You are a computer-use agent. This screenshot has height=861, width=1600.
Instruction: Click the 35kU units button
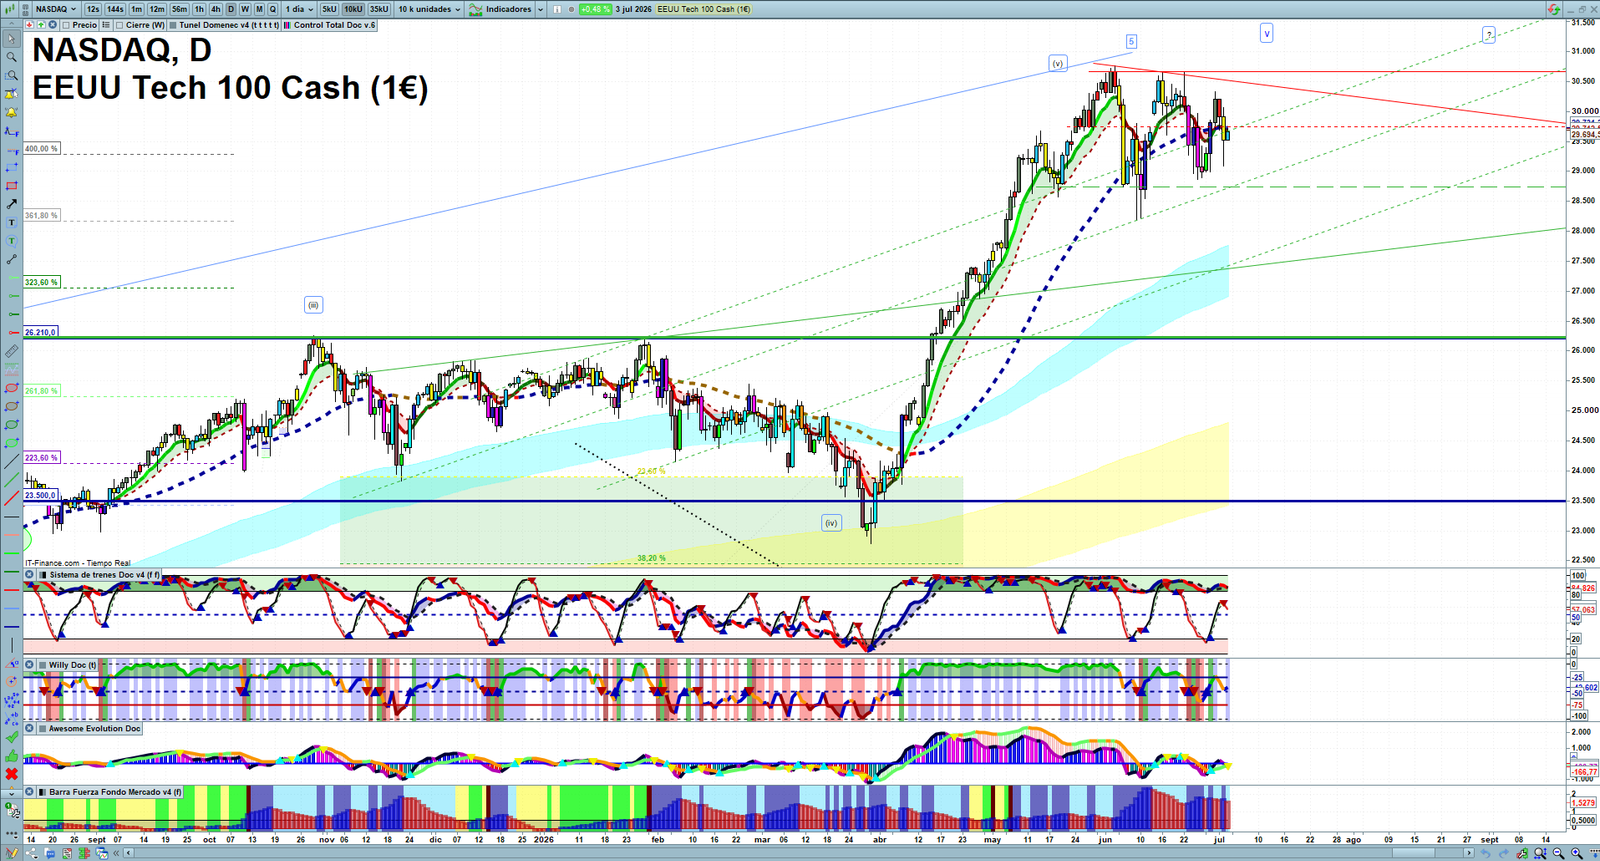pos(379,9)
